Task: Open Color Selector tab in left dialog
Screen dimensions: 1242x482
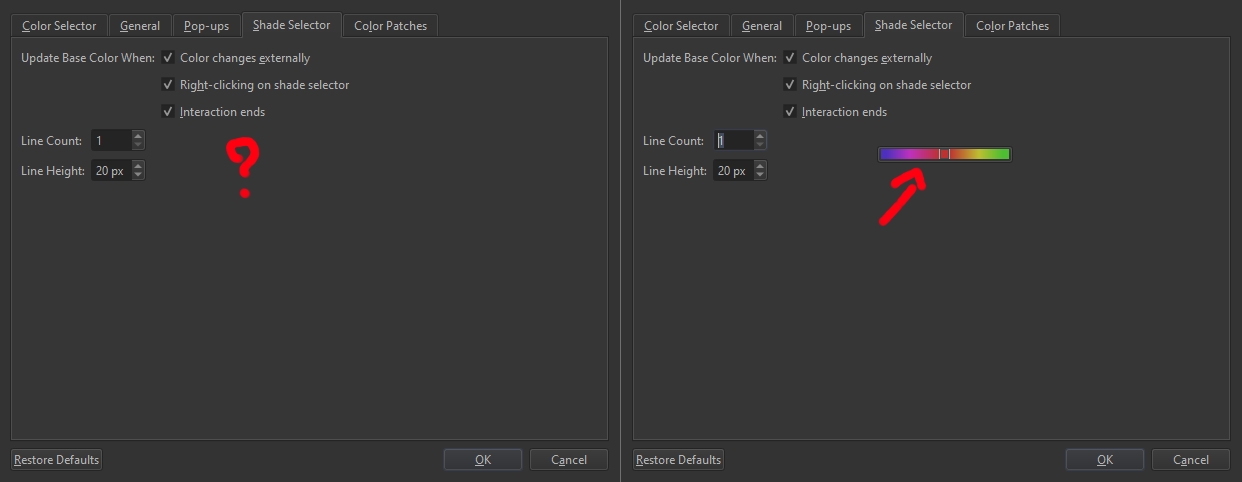Action: coord(60,26)
